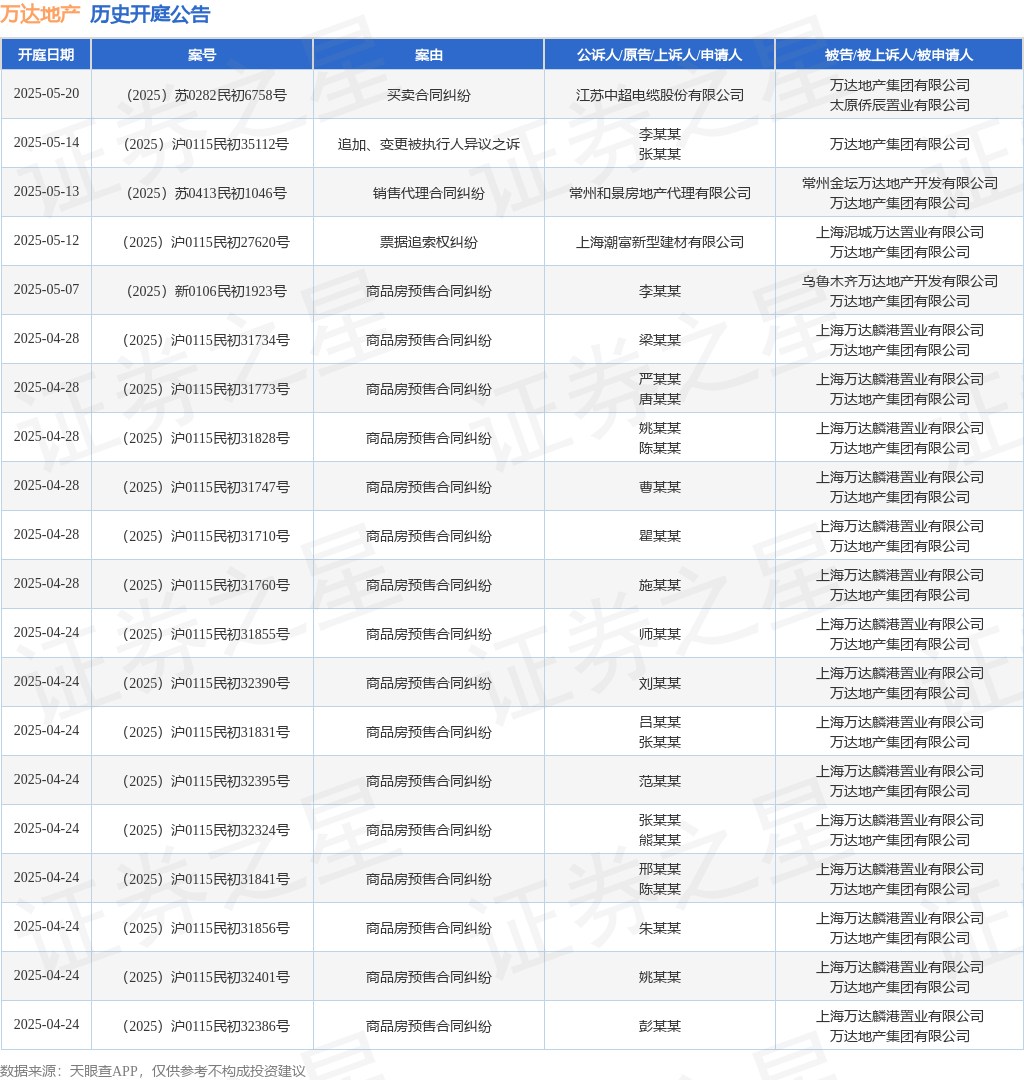Select date cell 2025-05-14
This screenshot has height=1080, width=1024.
(46, 143)
